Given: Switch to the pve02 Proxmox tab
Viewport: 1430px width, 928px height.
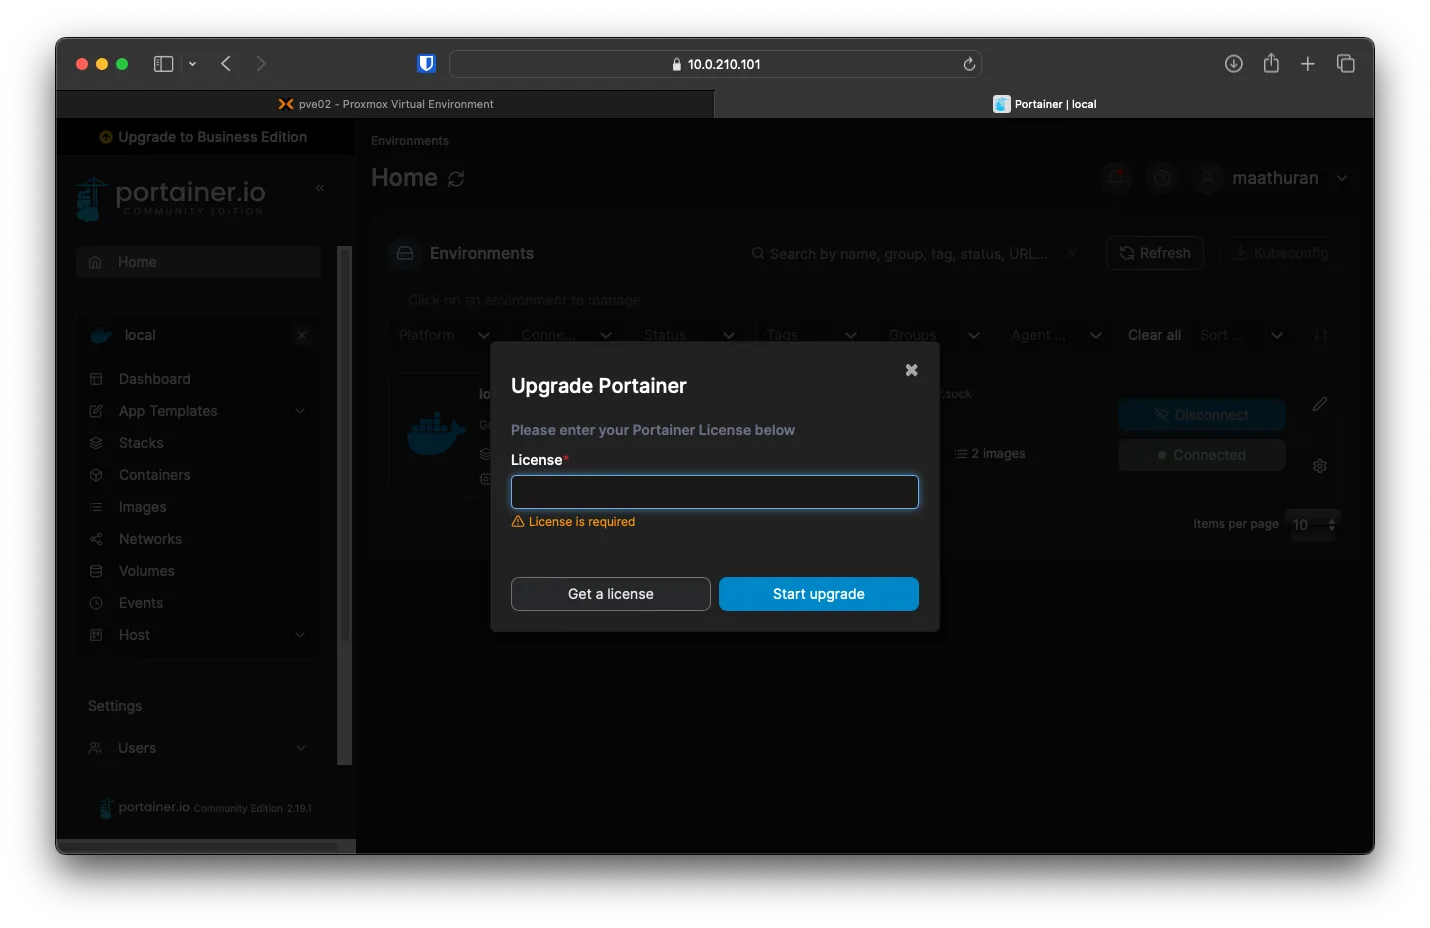Looking at the screenshot, I should coord(385,104).
